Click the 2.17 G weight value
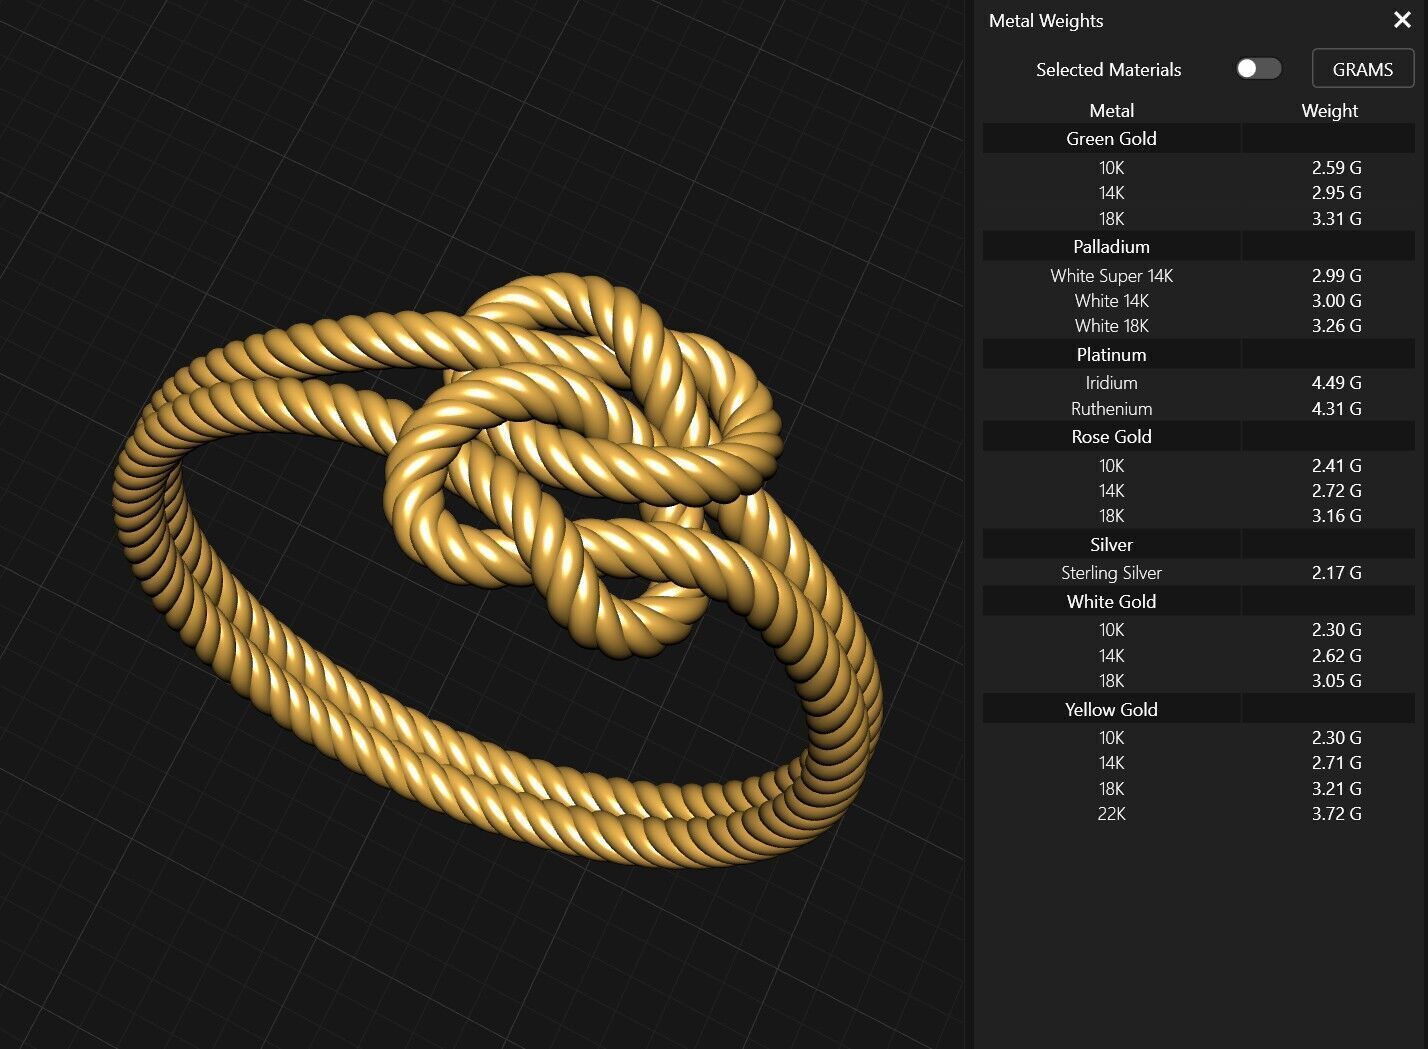 tap(1336, 573)
